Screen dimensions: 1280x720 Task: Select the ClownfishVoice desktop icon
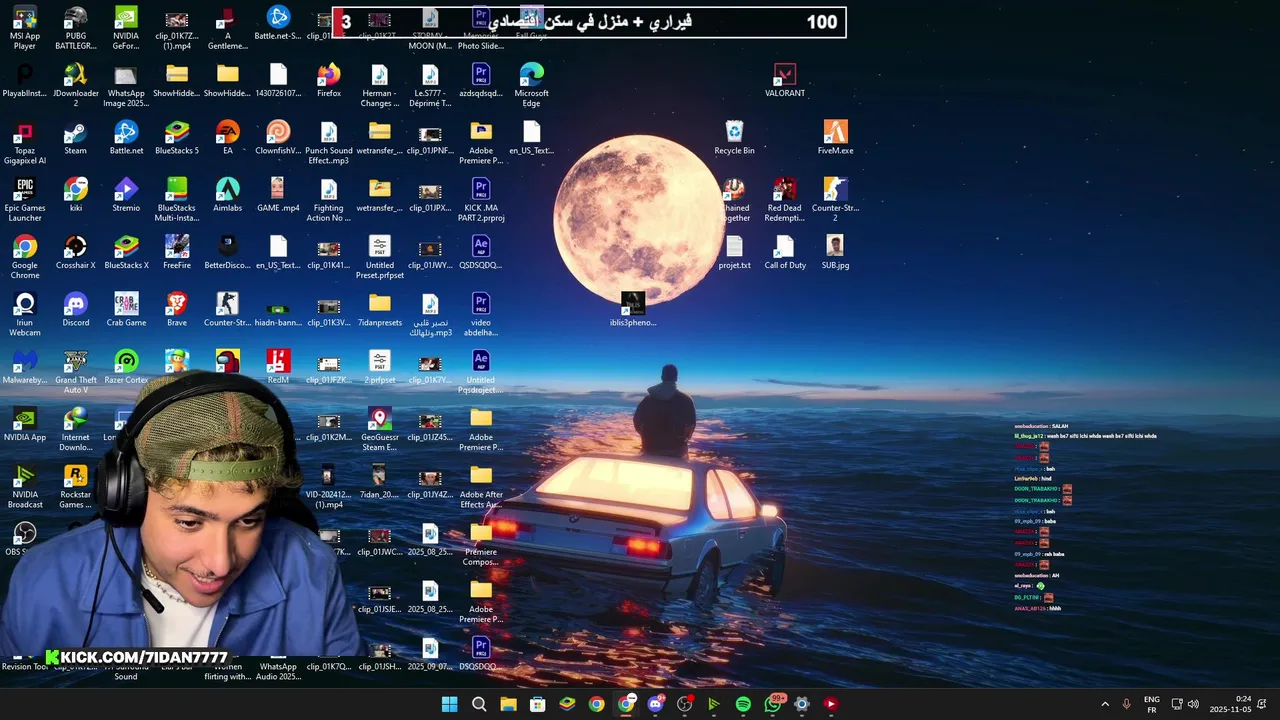point(278,138)
